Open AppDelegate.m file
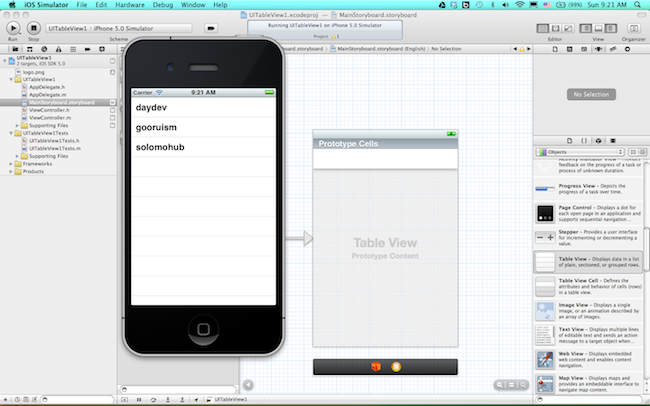This screenshot has height=406, width=650. point(47,95)
